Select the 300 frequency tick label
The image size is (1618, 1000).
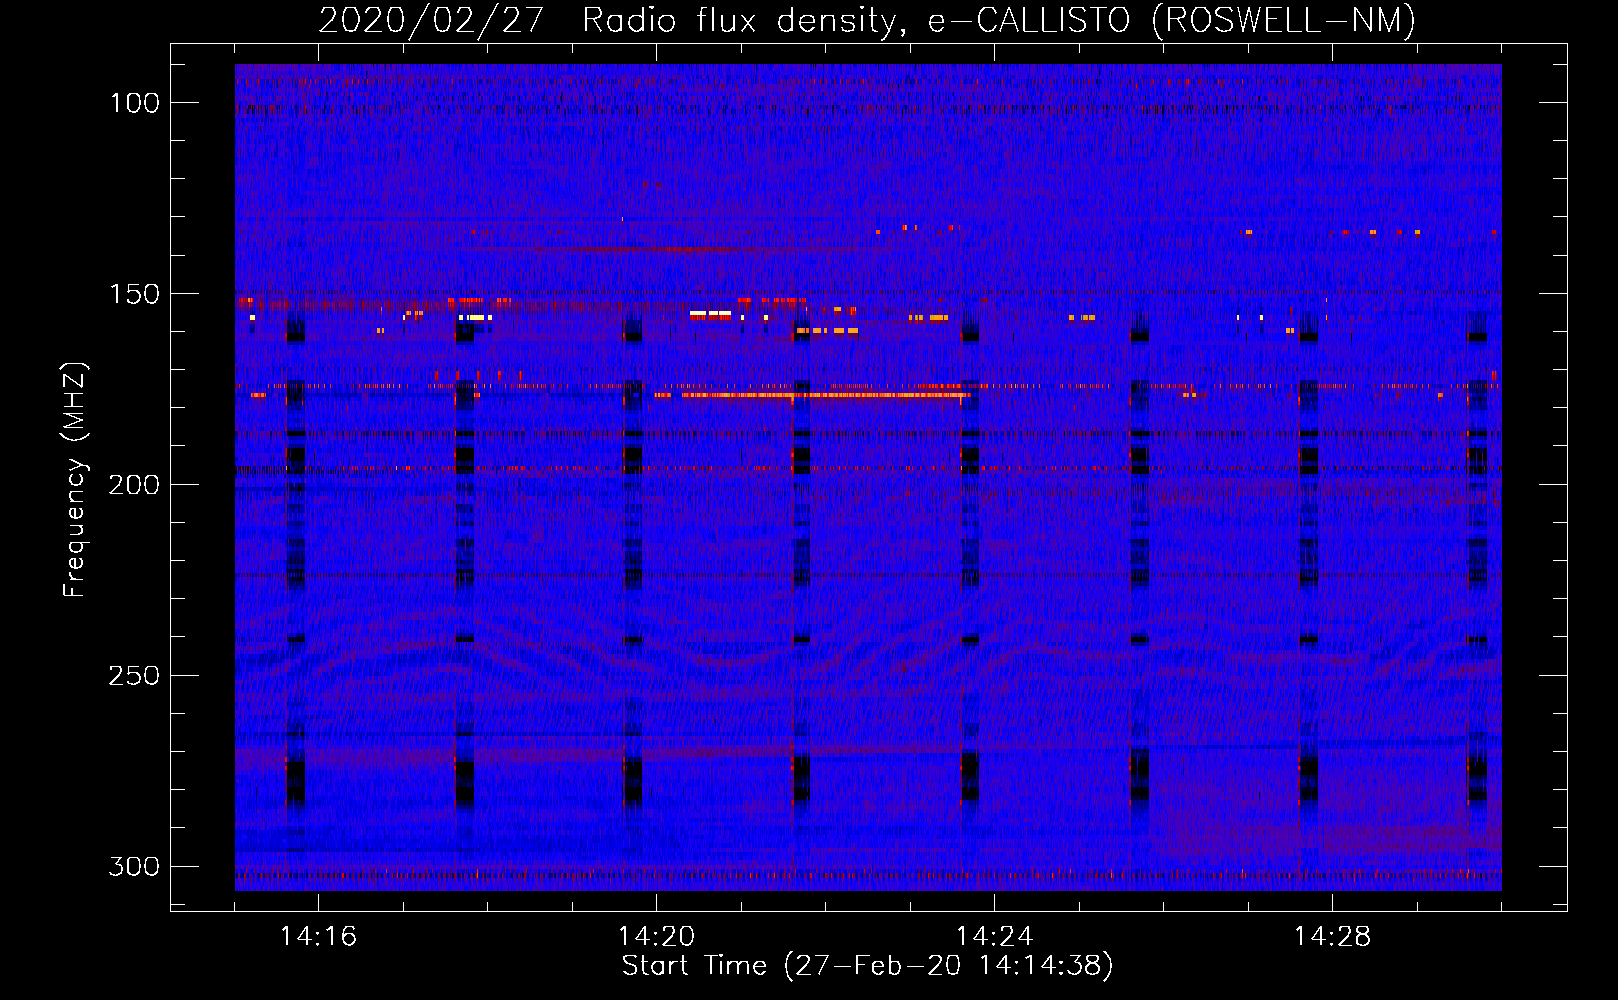pos(134,867)
